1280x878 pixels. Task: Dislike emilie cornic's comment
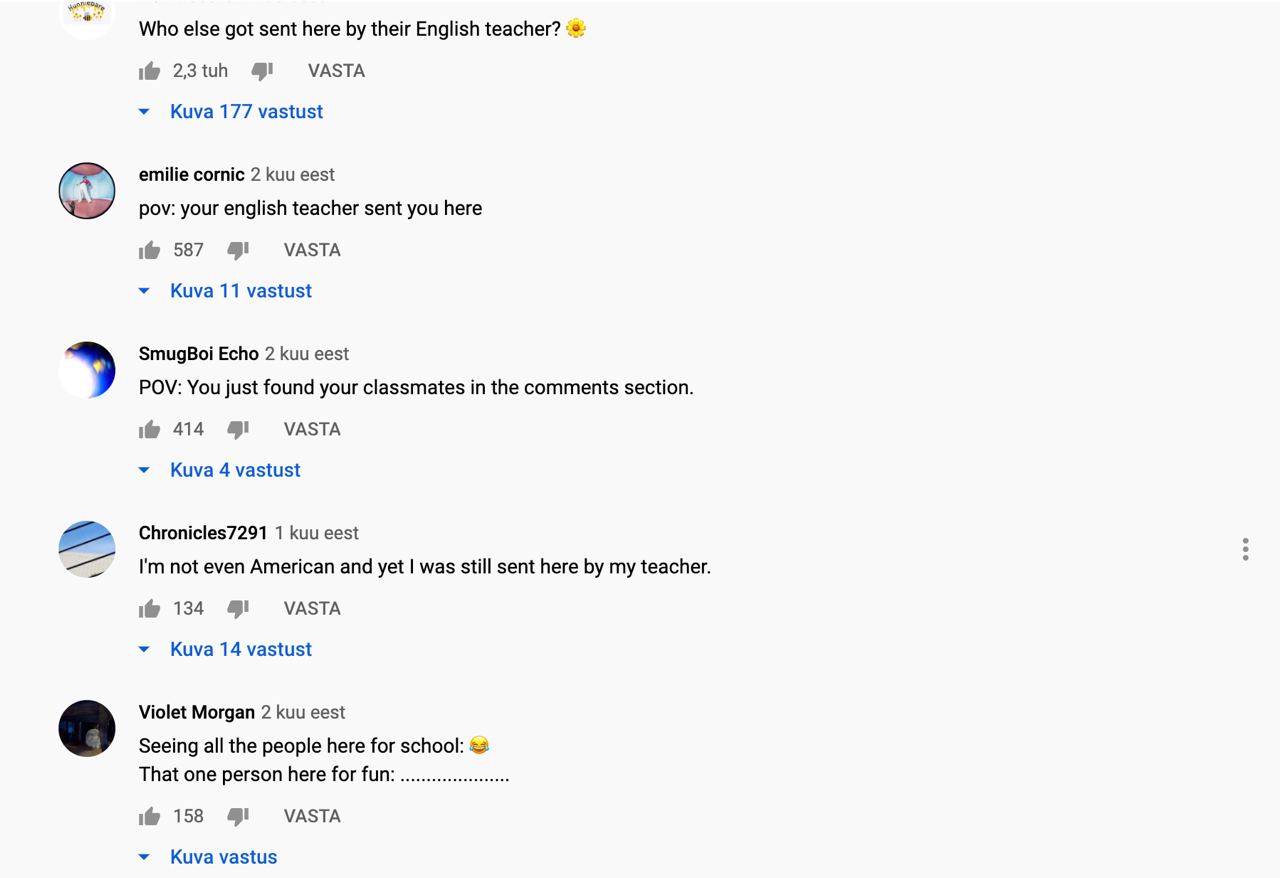pyautogui.click(x=238, y=250)
